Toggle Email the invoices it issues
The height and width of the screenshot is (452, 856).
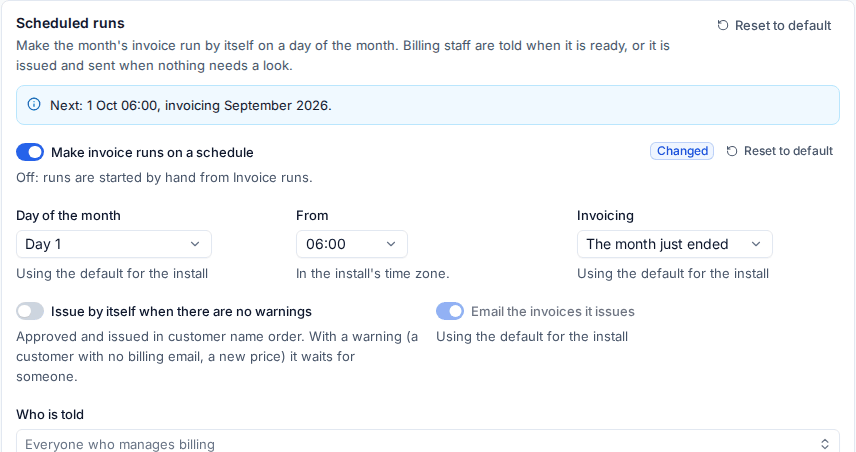[450, 311]
